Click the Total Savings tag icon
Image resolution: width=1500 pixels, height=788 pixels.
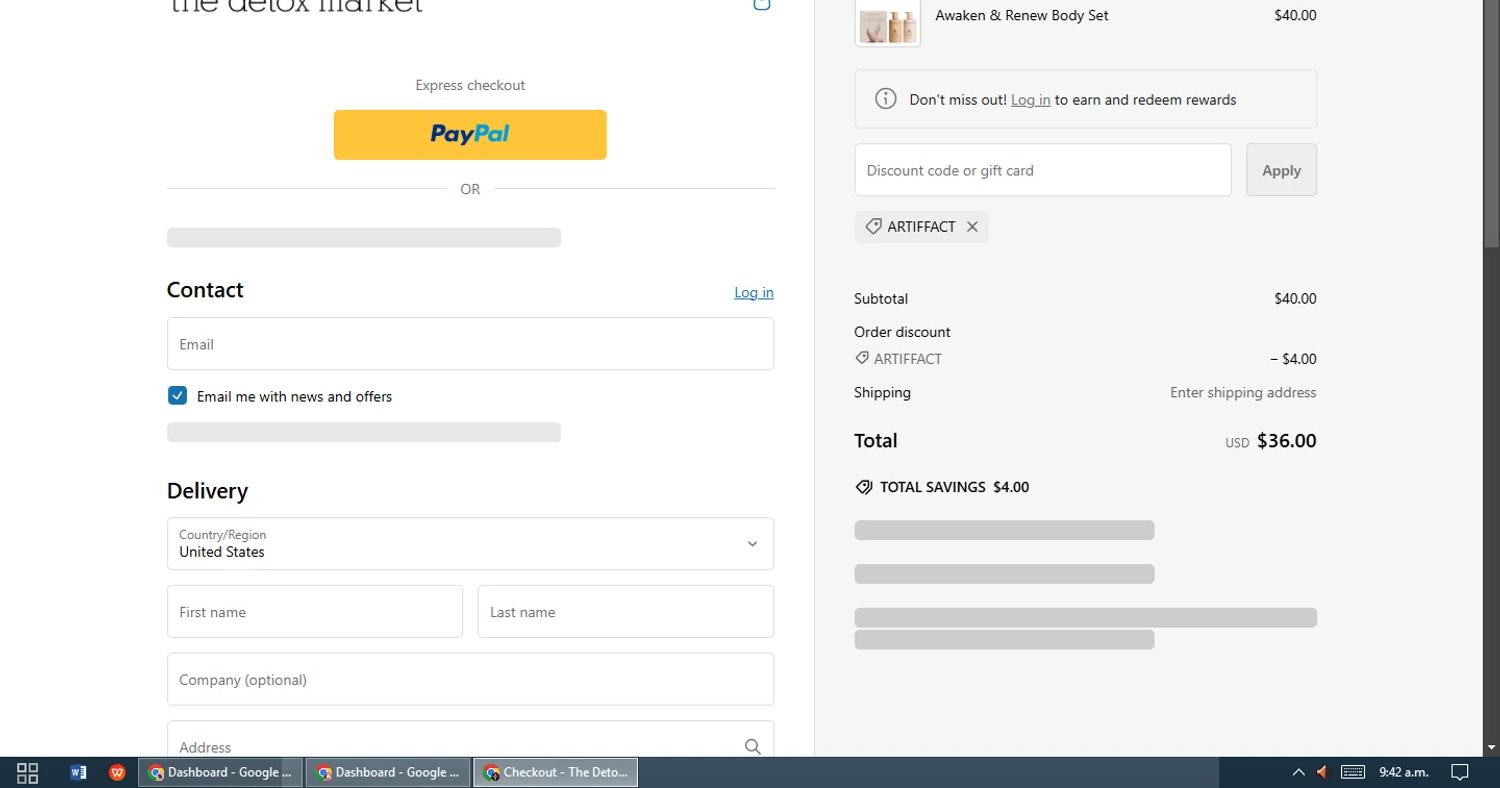point(864,487)
